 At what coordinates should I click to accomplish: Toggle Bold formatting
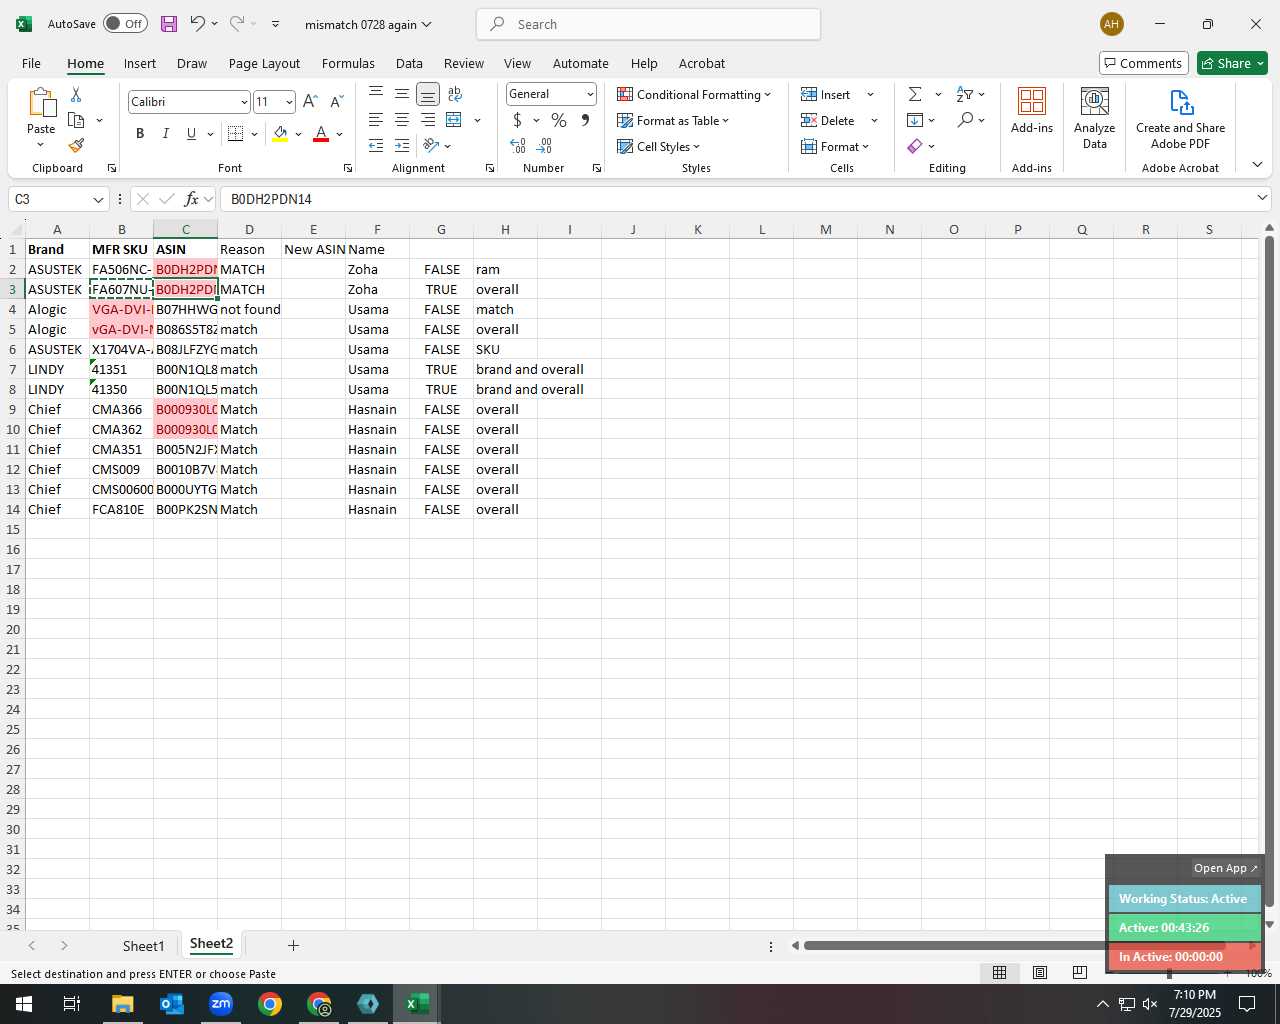click(140, 134)
